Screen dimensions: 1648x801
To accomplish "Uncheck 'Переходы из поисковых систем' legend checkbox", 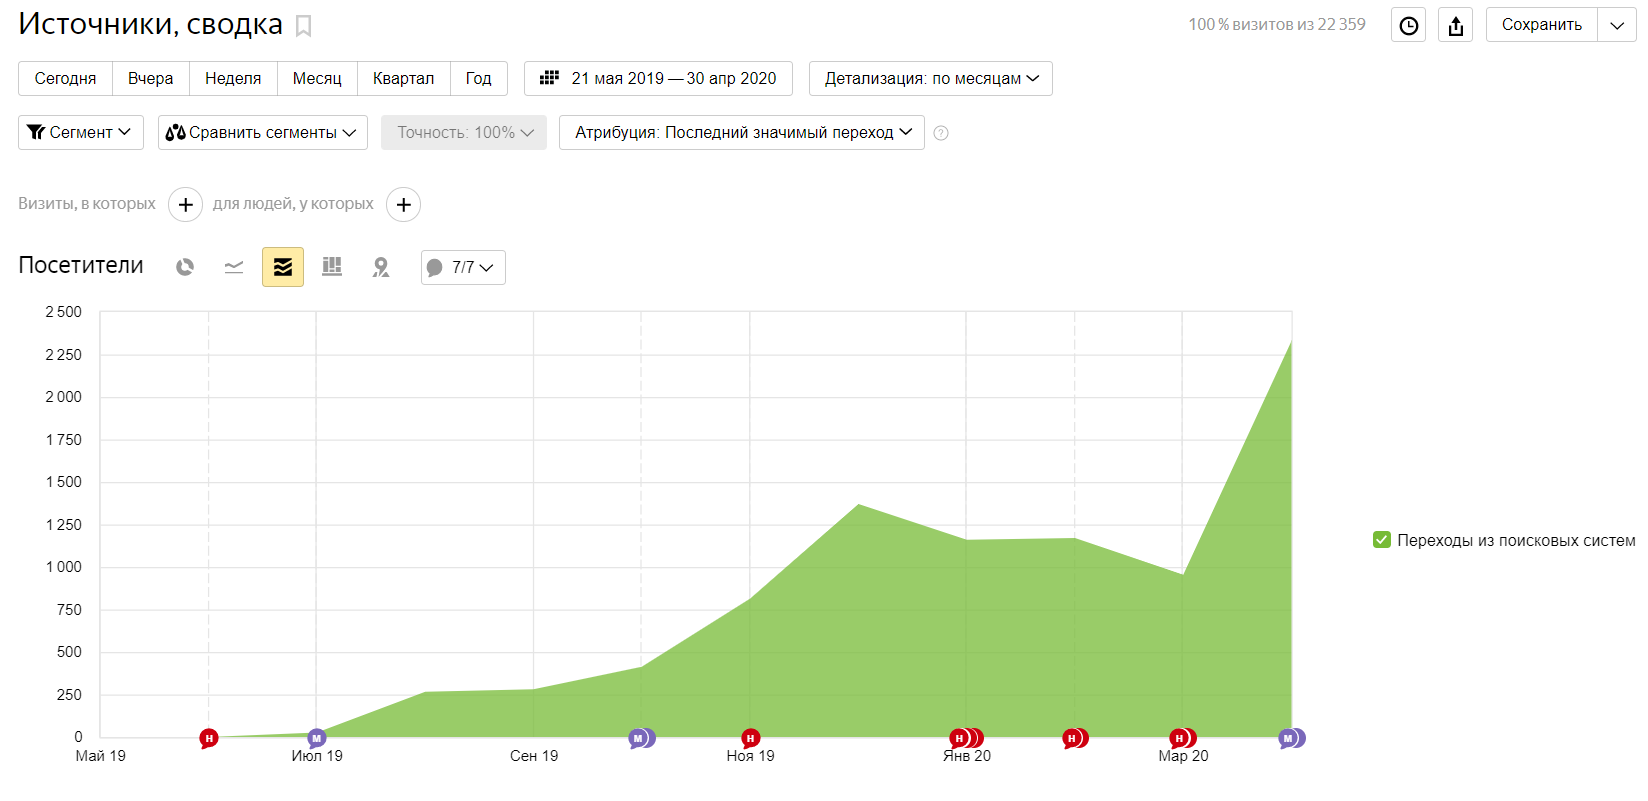I will click(1382, 540).
